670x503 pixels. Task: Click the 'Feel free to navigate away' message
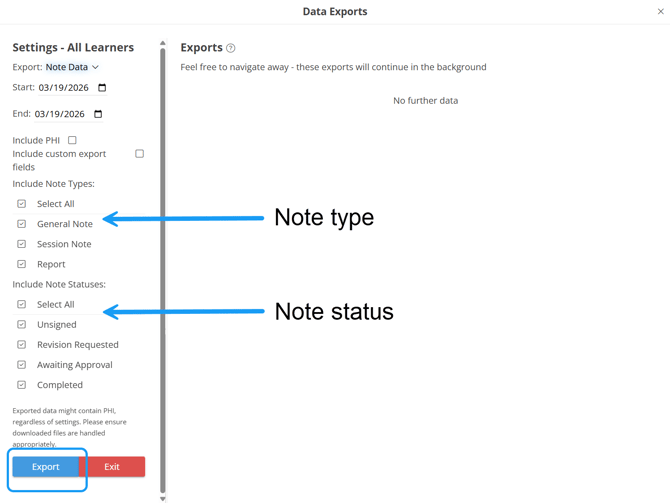point(333,67)
